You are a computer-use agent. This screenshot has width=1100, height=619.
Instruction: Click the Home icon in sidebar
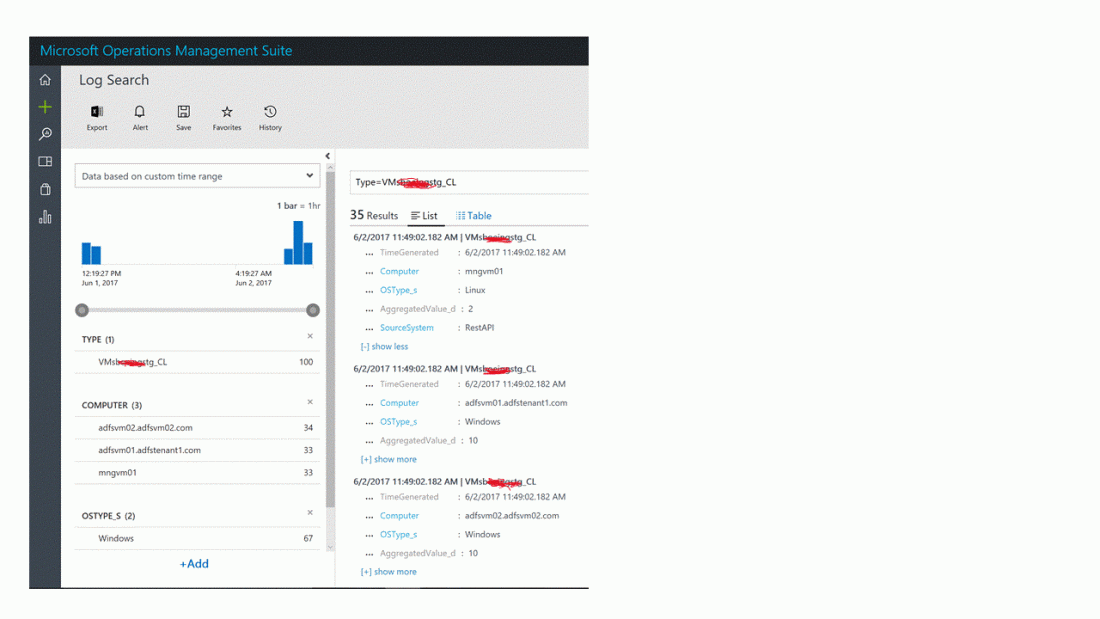[45, 80]
